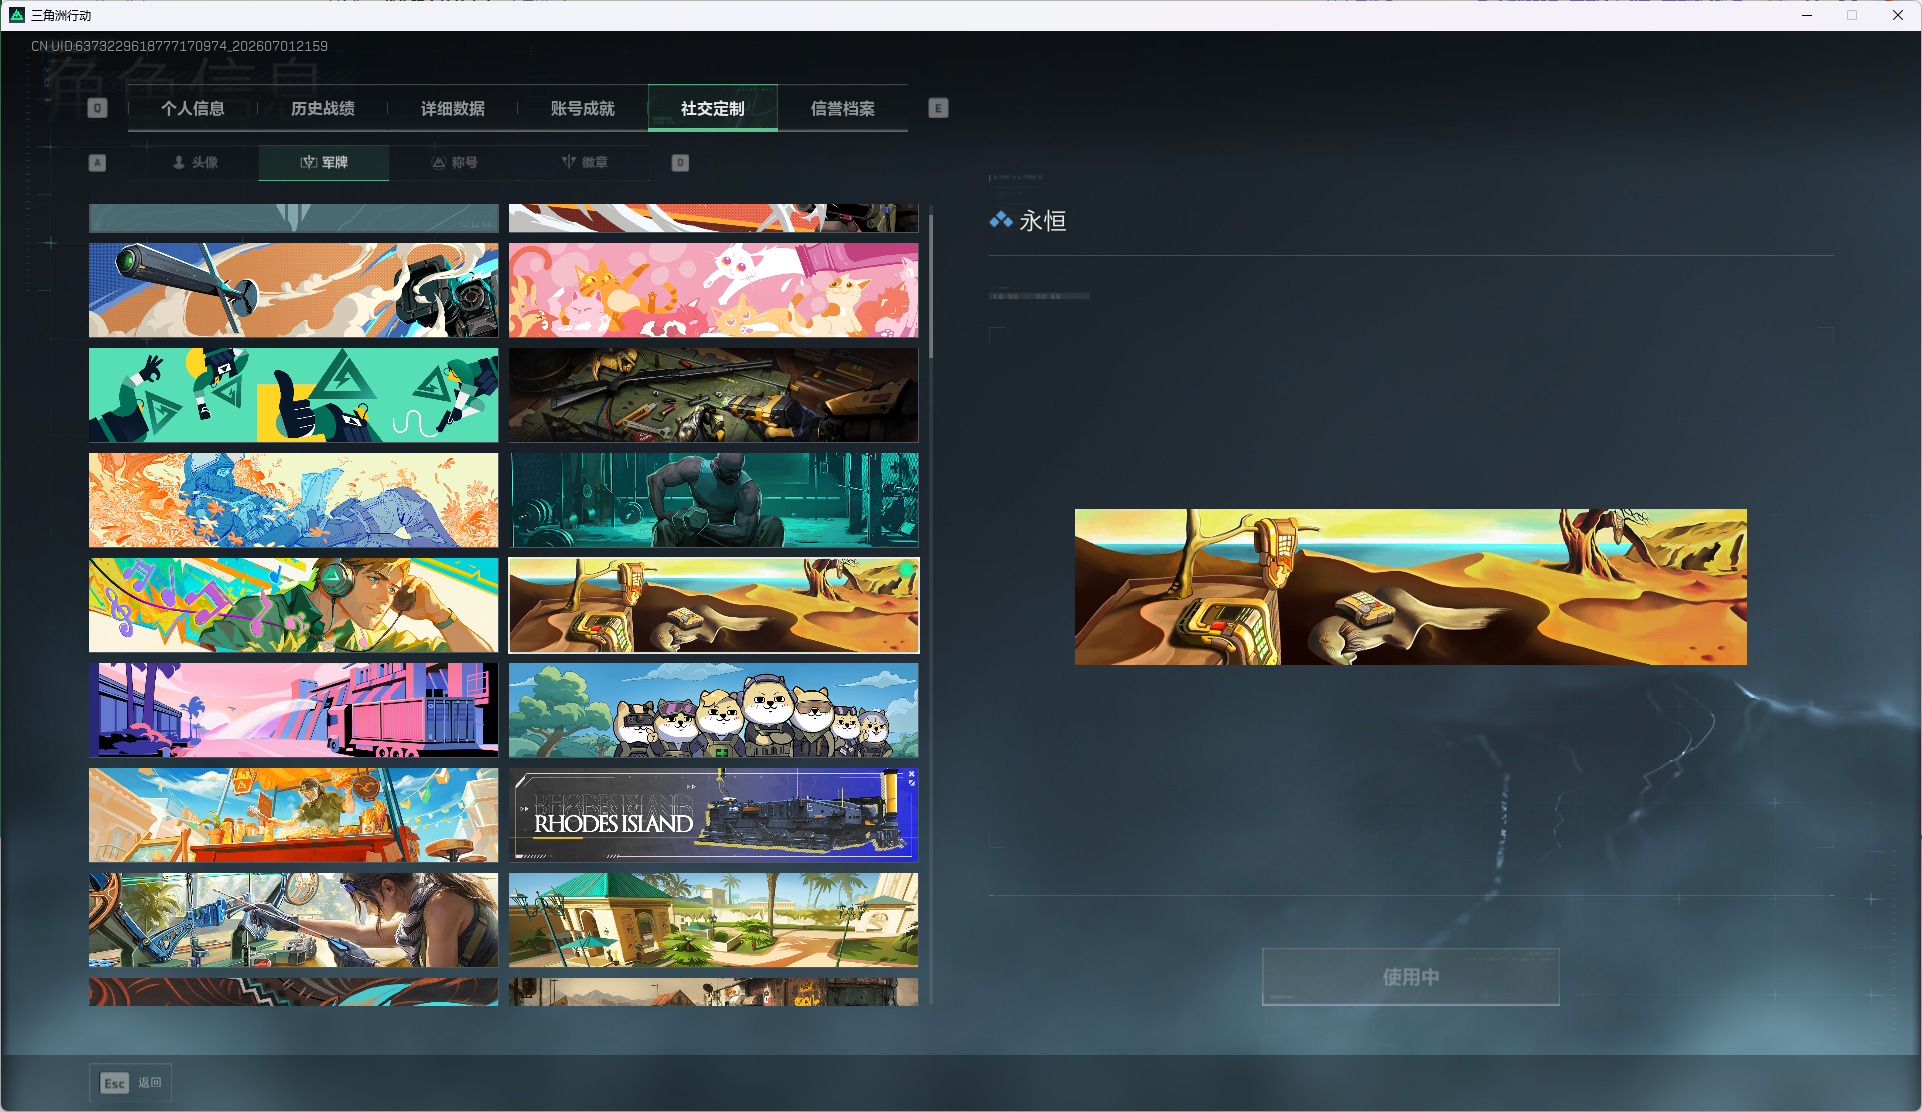This screenshot has height=1112, width=1922.
Task: Click the E key next-tab icon
Action: coord(938,108)
